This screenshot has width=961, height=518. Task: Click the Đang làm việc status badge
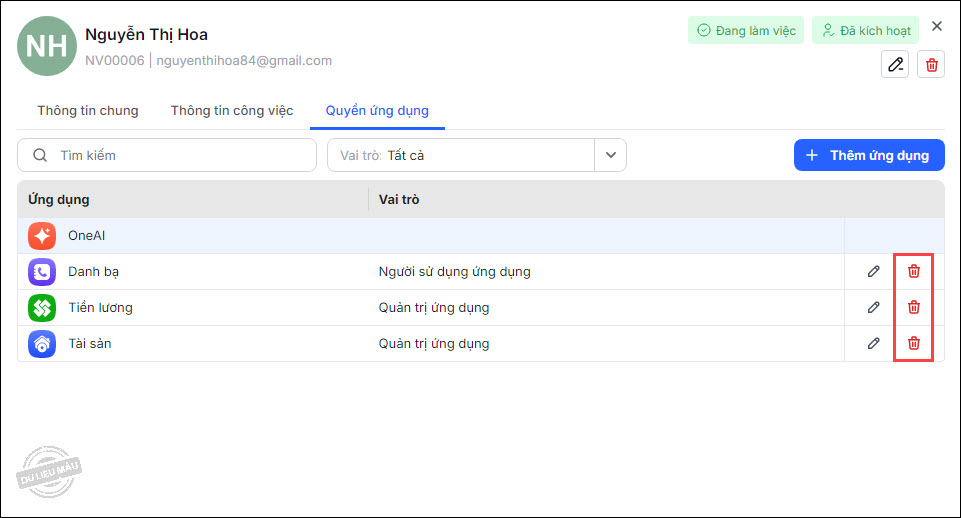click(746, 30)
